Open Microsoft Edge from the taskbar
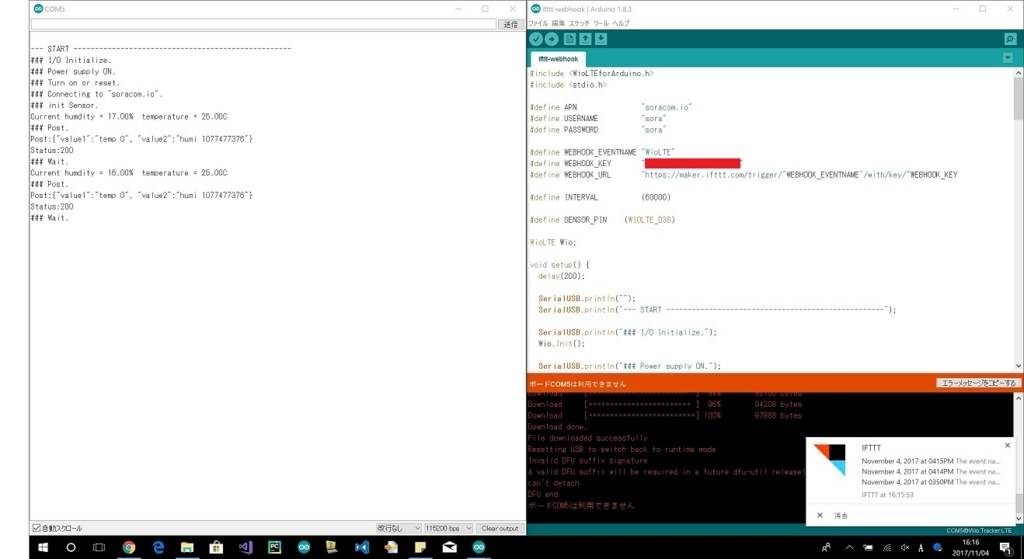Screen dimensions: 1024x559 (158, 547)
